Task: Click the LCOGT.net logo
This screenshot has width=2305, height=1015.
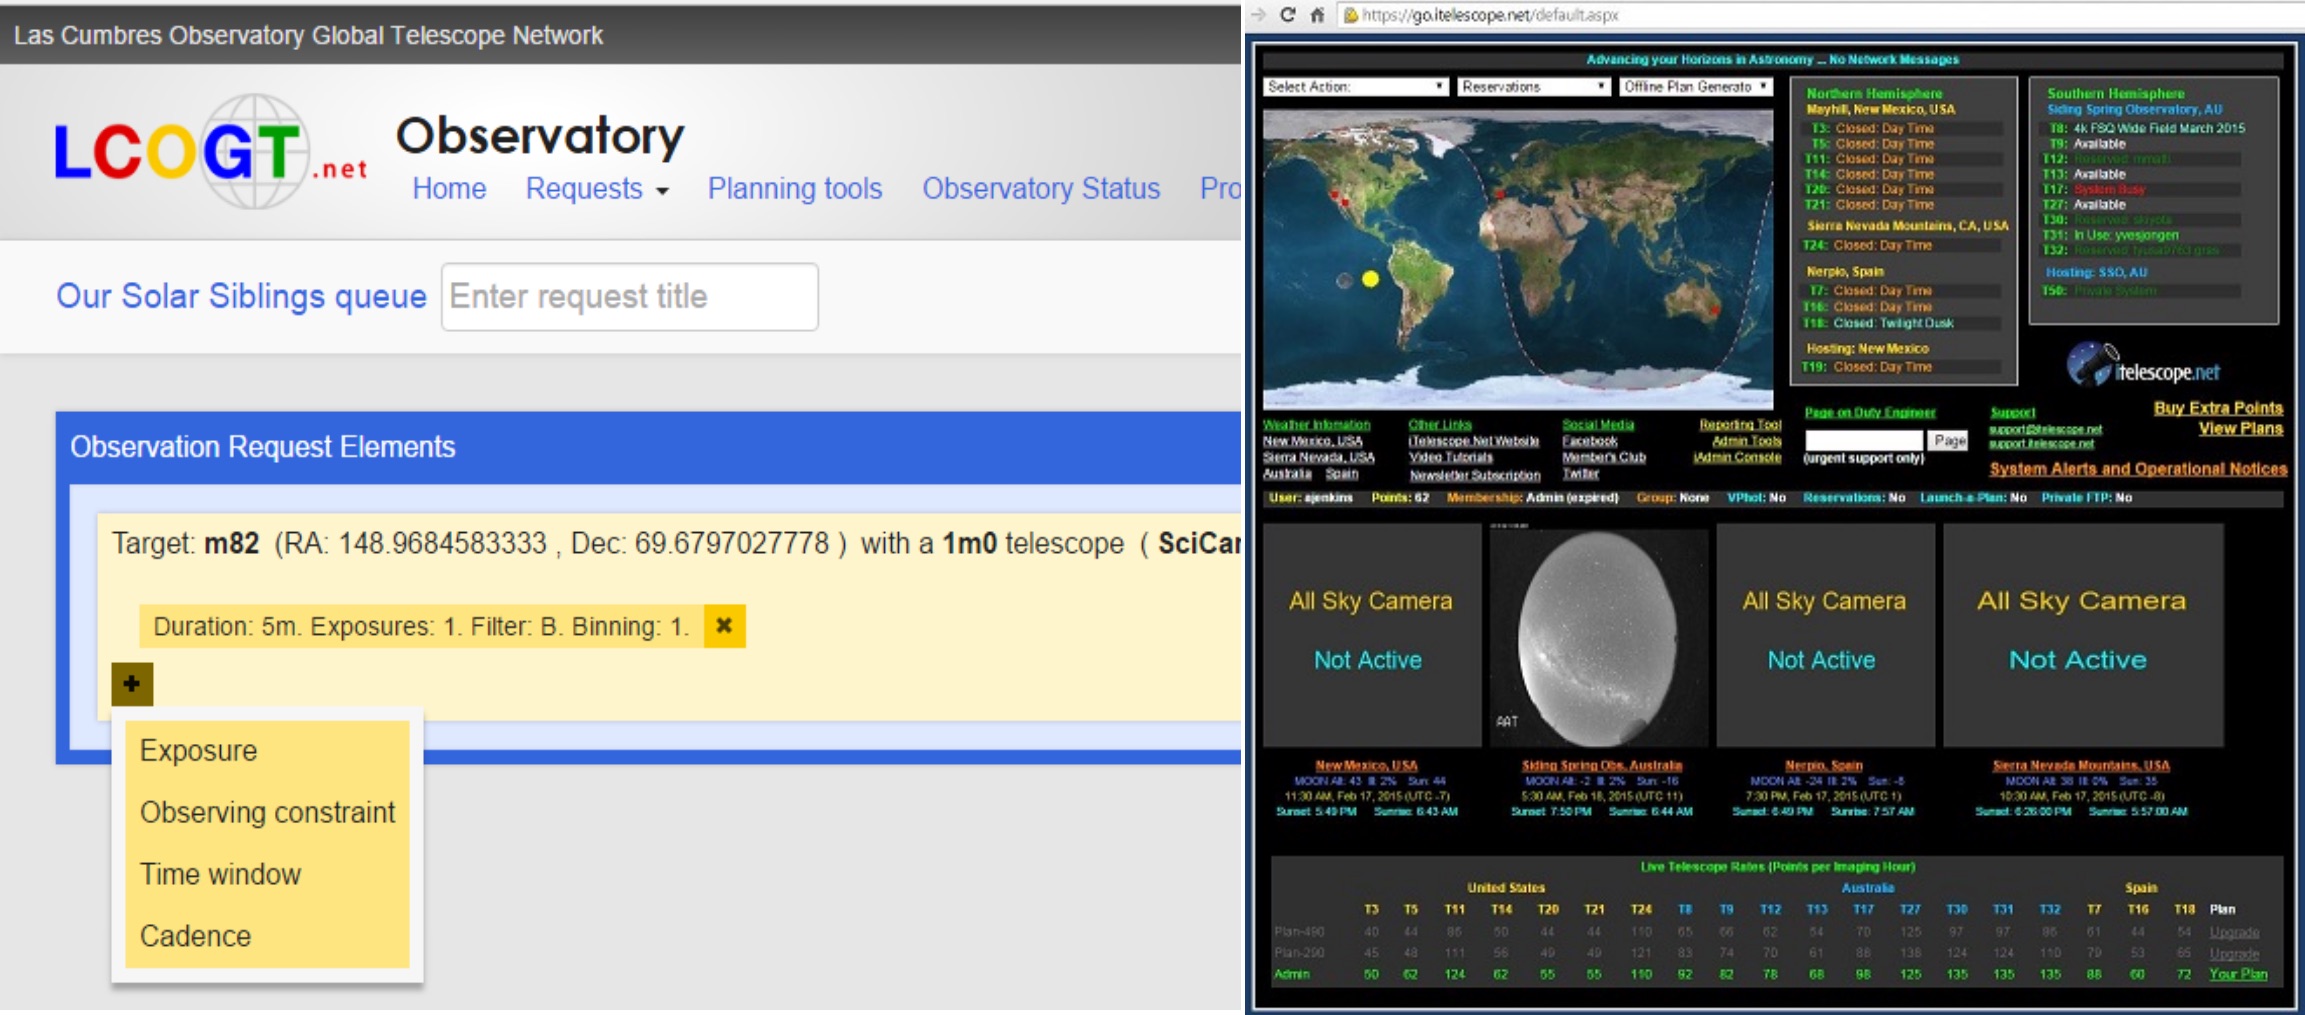Action: [x=210, y=152]
